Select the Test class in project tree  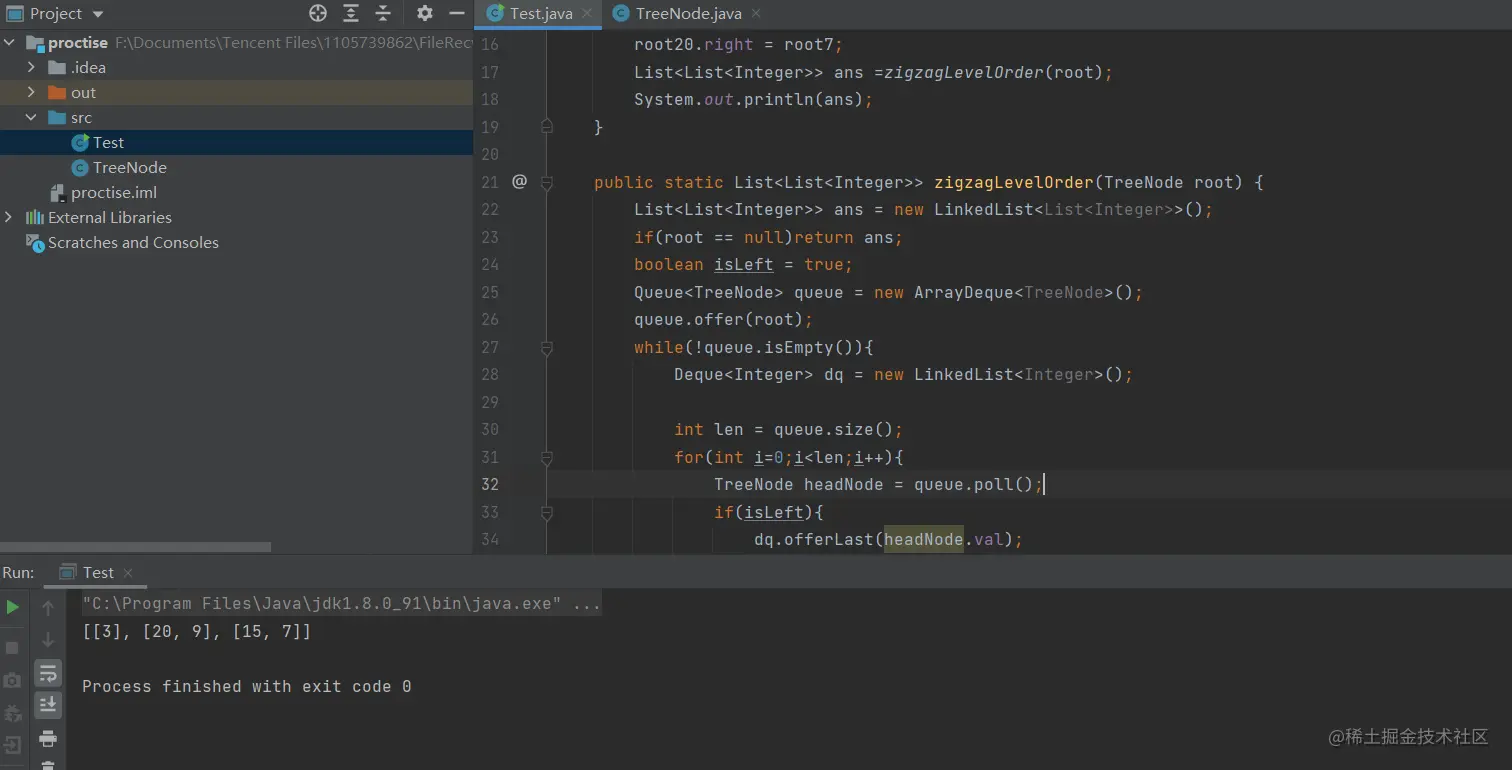108,143
